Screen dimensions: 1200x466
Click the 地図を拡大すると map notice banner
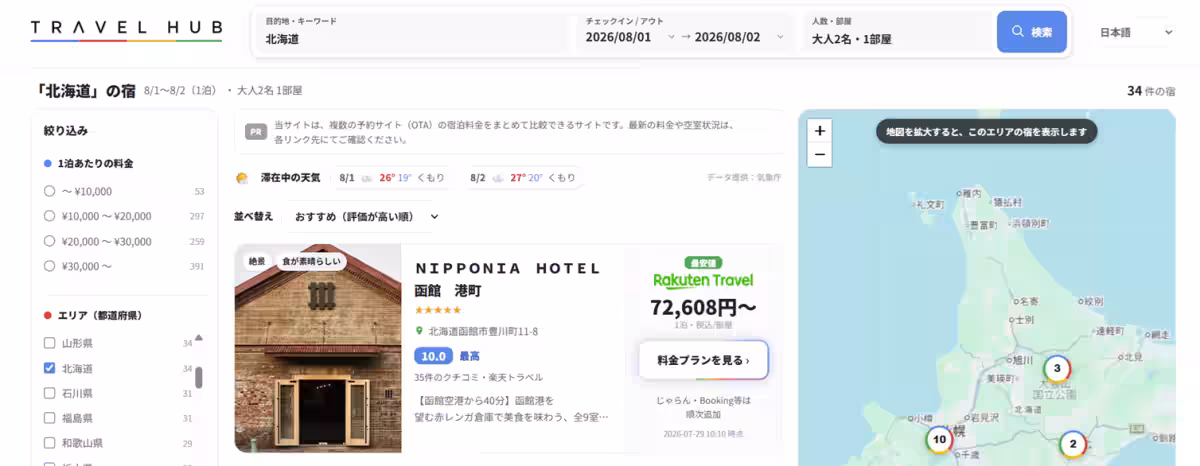coord(987,132)
